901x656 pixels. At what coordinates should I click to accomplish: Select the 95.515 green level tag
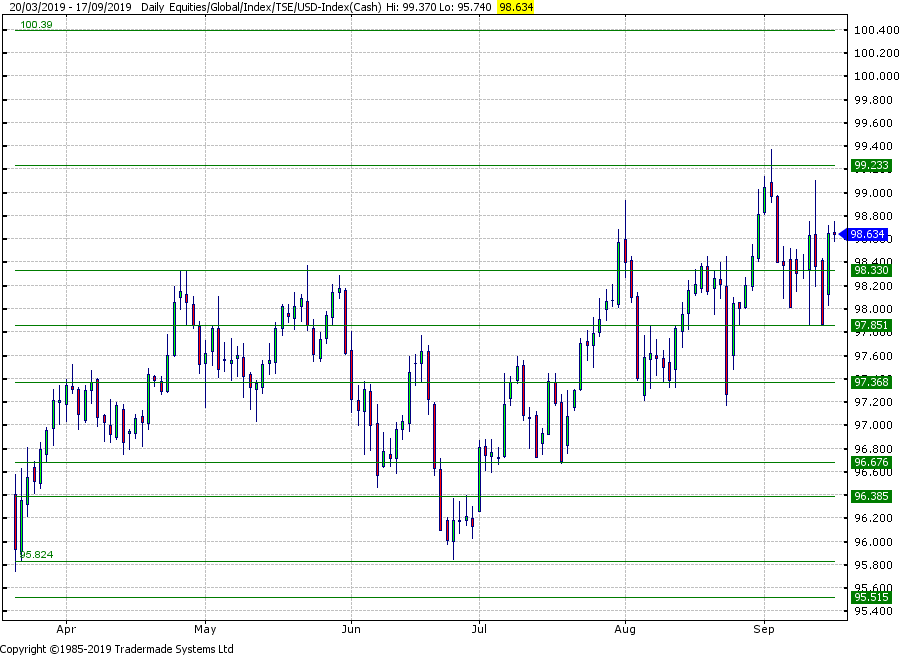pyautogui.click(x=871, y=597)
